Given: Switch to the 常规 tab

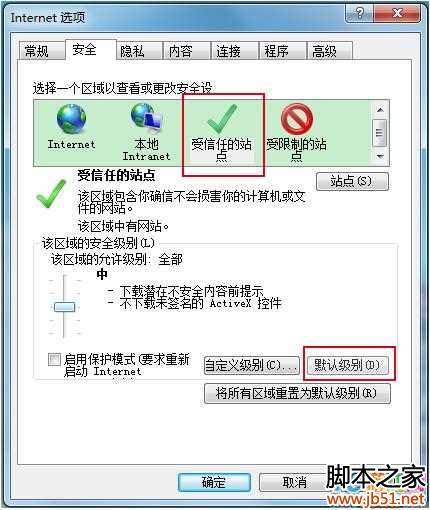Looking at the screenshot, I should [37, 51].
